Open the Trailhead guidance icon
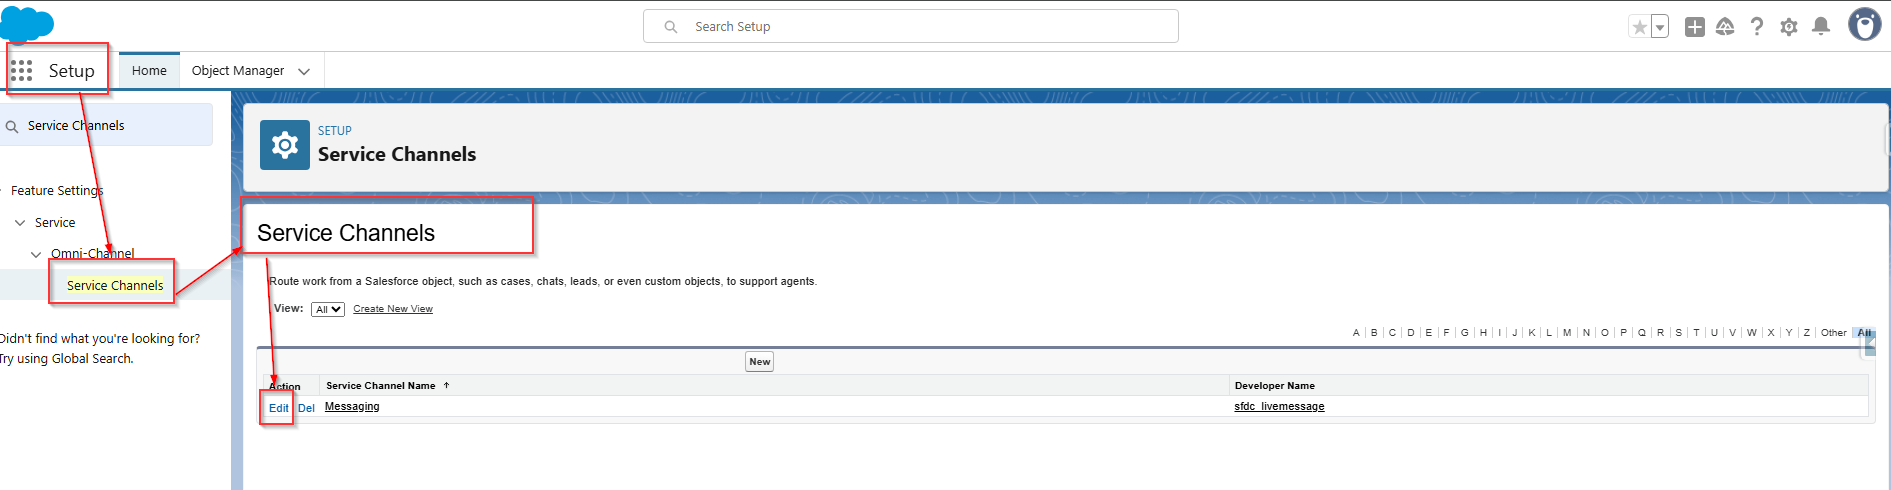 tap(1725, 27)
